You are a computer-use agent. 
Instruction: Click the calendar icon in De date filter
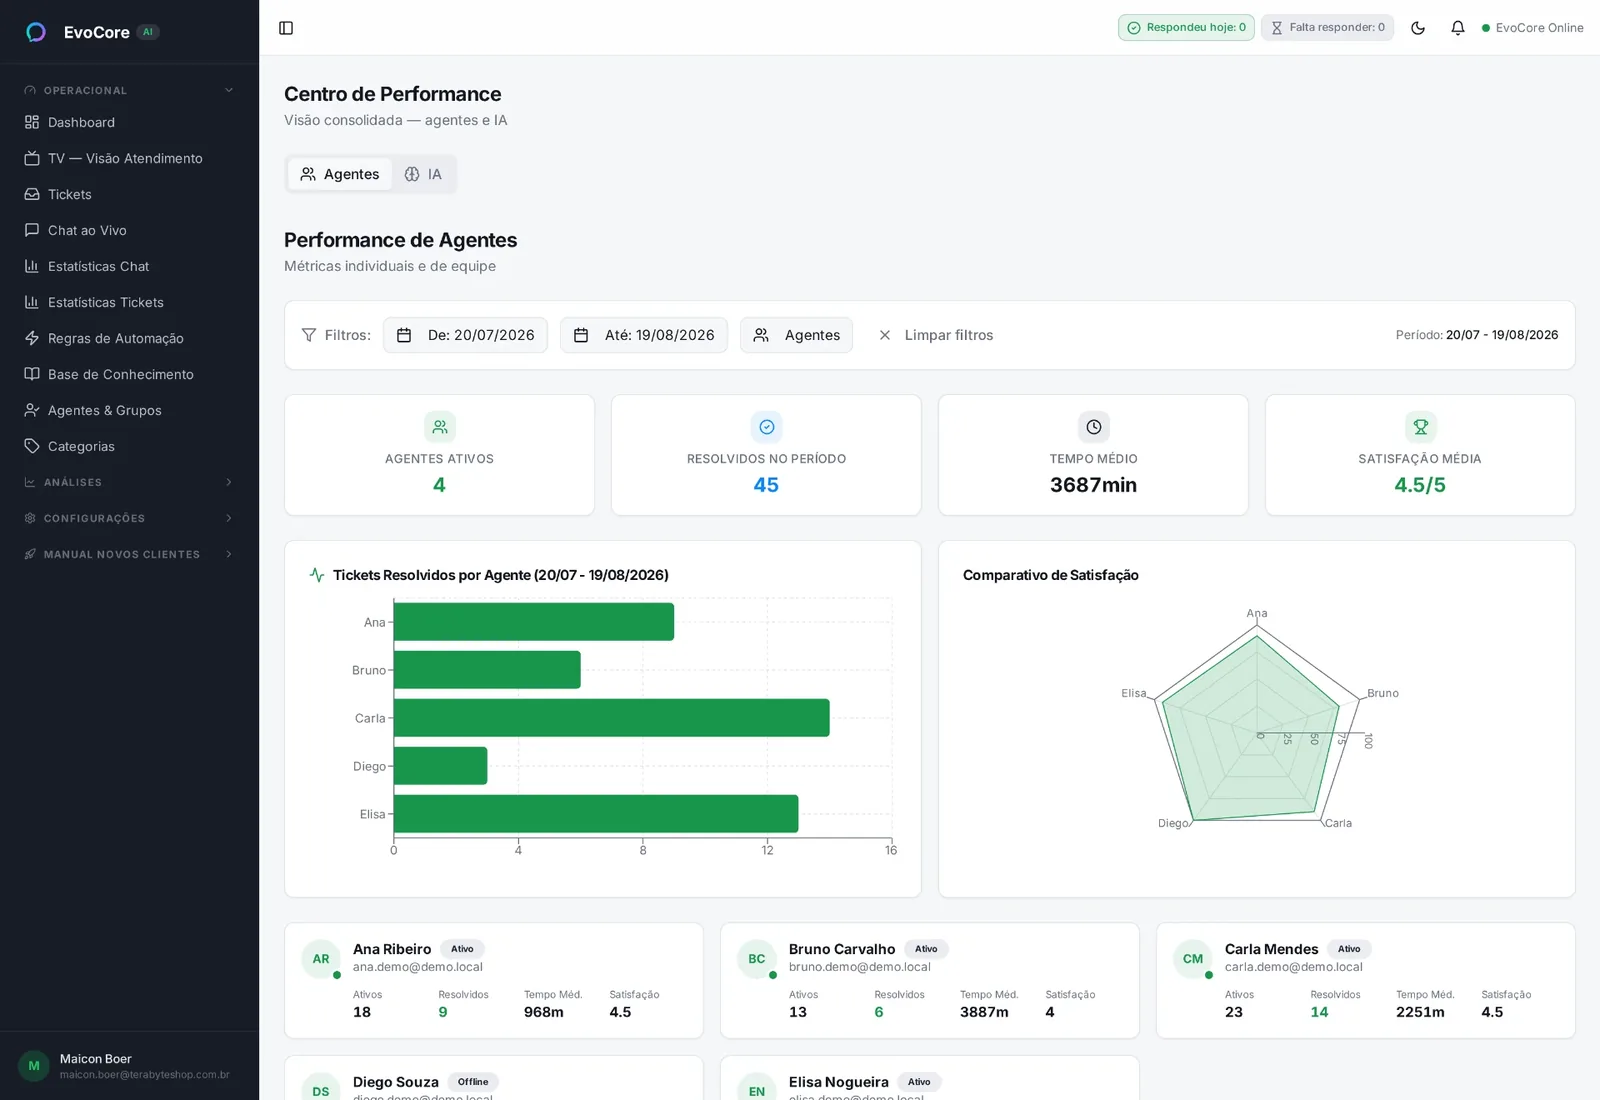pyautogui.click(x=404, y=335)
